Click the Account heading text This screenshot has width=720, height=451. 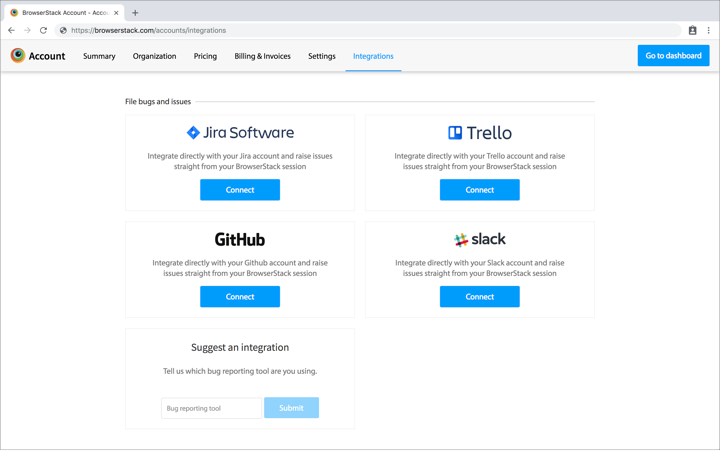point(47,56)
